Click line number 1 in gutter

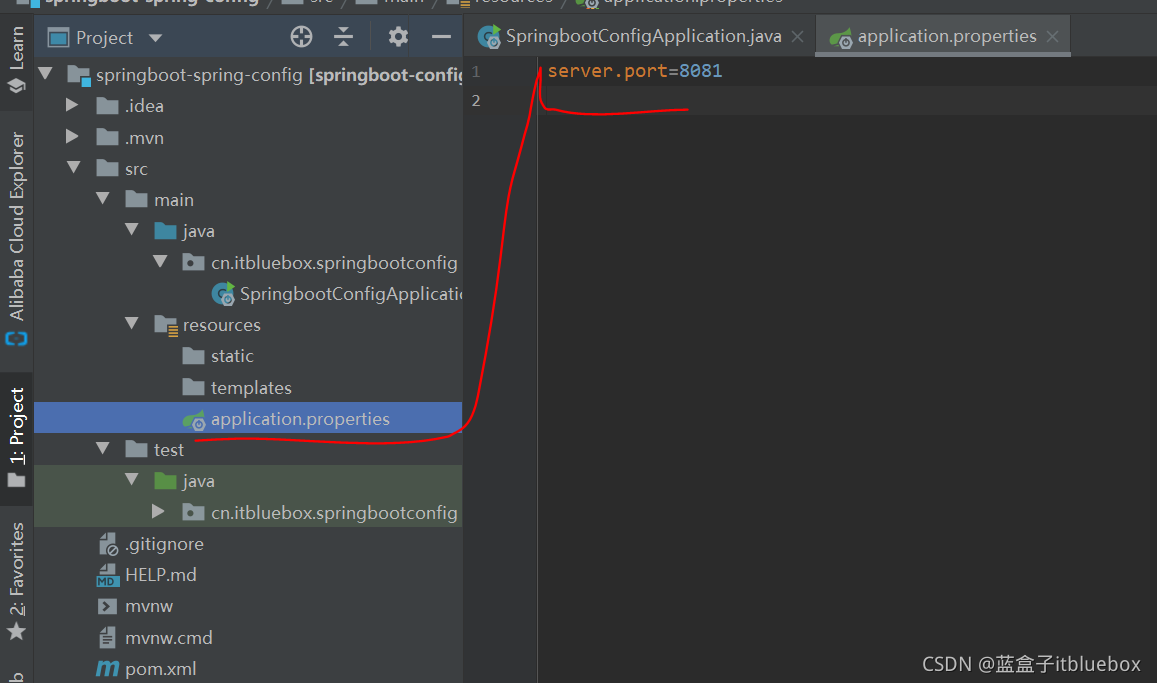[476, 72]
